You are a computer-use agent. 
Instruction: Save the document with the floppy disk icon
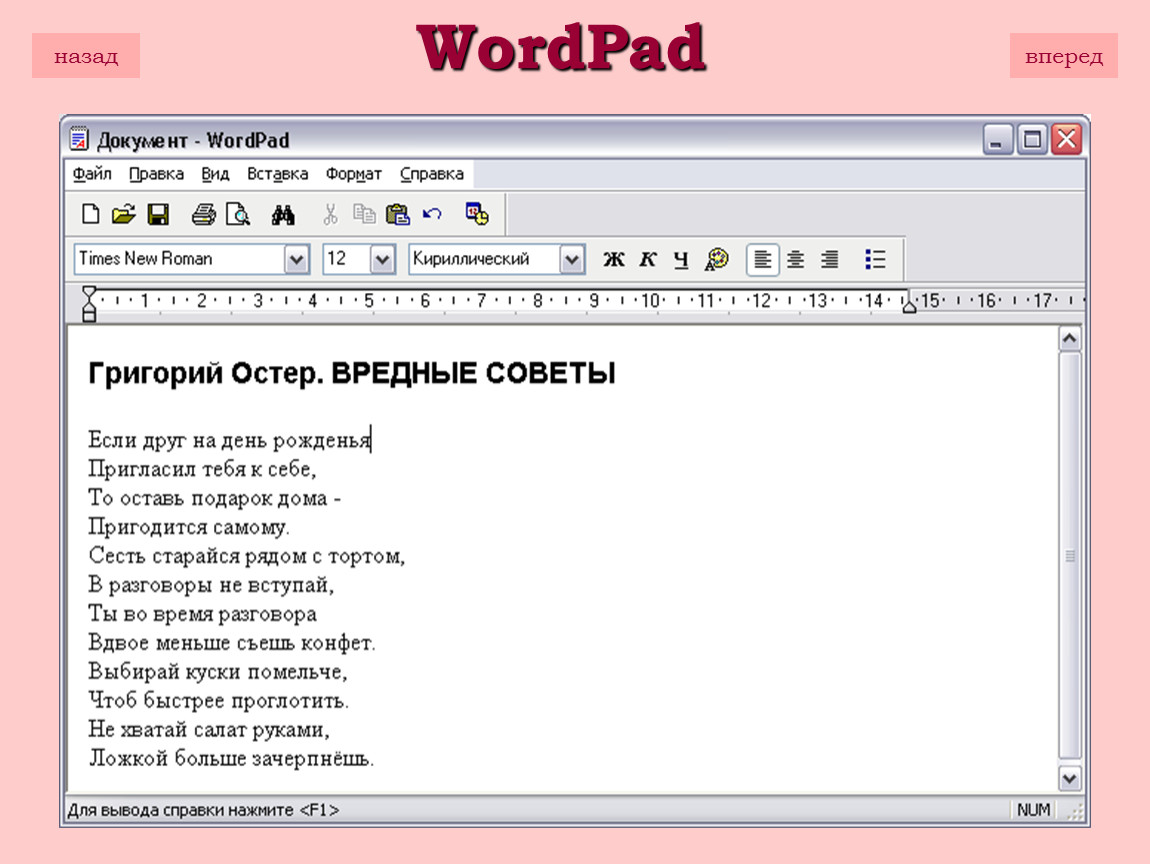(158, 214)
